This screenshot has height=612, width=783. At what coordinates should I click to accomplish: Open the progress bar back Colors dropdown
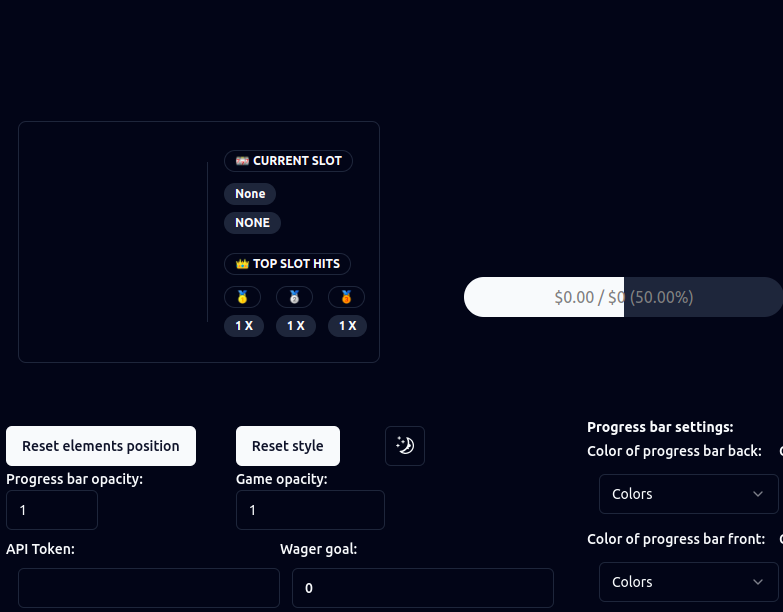tap(689, 494)
